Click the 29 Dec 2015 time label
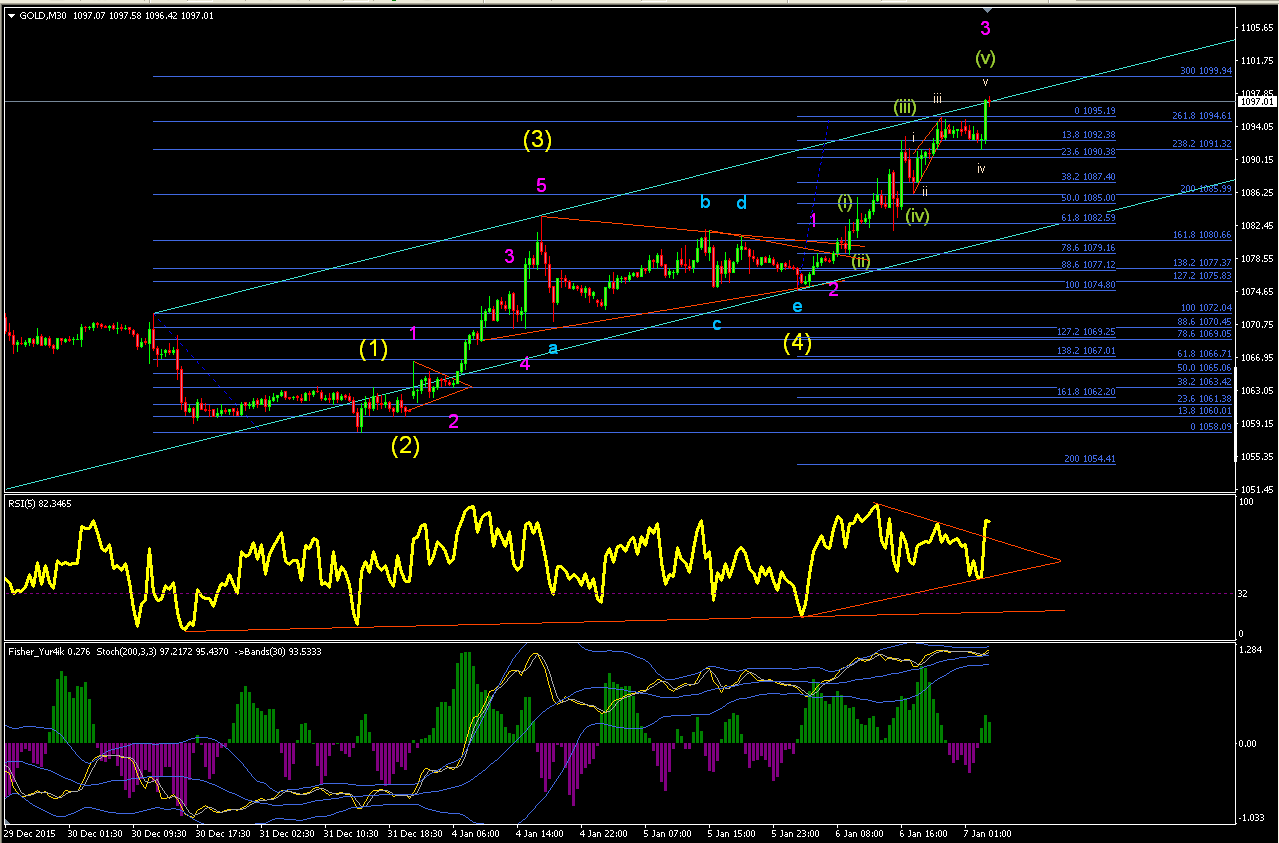Image resolution: width=1279 pixels, height=843 pixels. [x=28, y=832]
